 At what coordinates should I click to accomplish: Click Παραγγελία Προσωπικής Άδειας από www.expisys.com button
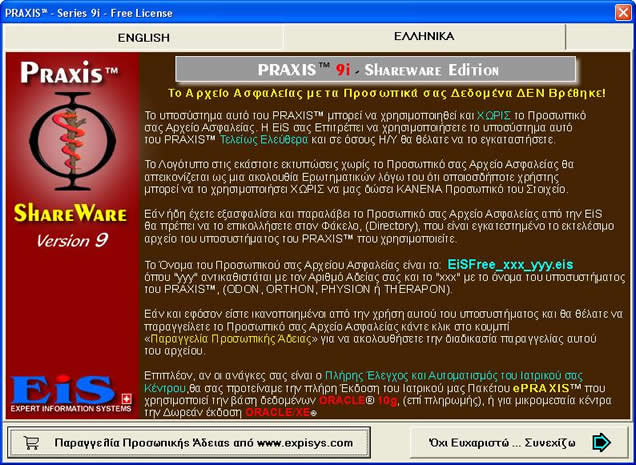click(189, 443)
